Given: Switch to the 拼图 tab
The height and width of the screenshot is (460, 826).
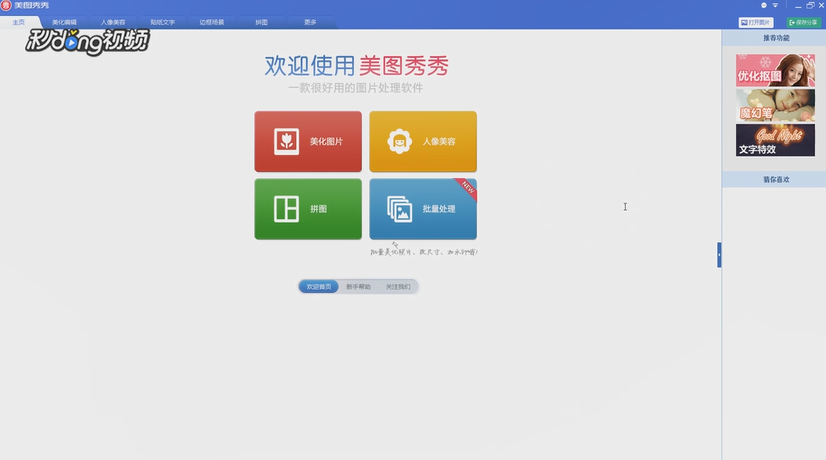Looking at the screenshot, I should [x=261, y=22].
